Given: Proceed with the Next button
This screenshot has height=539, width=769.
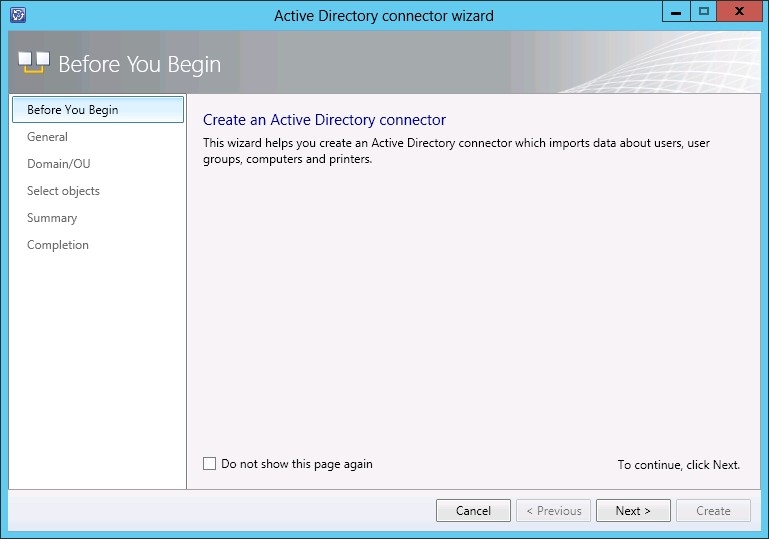Looking at the screenshot, I should 633,511.
